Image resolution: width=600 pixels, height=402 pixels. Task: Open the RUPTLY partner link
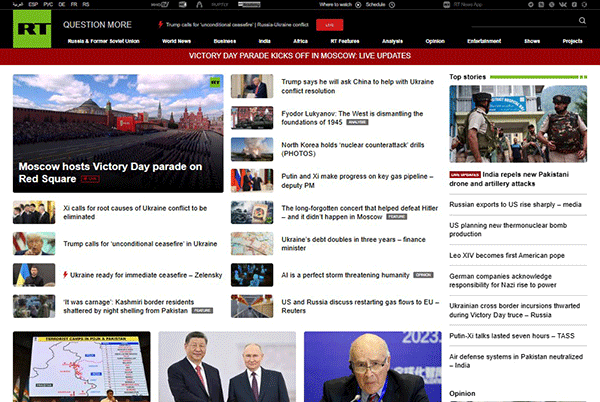click(220, 5)
